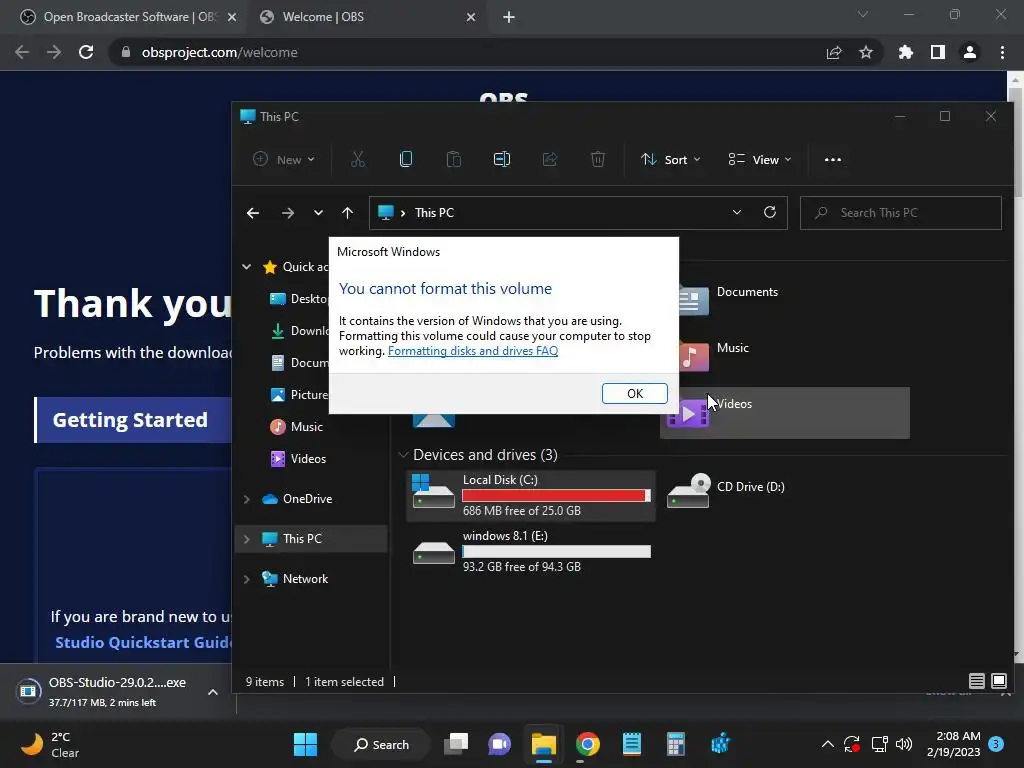Toggle Chrome side panel
The width and height of the screenshot is (1024, 768).
[x=938, y=52]
